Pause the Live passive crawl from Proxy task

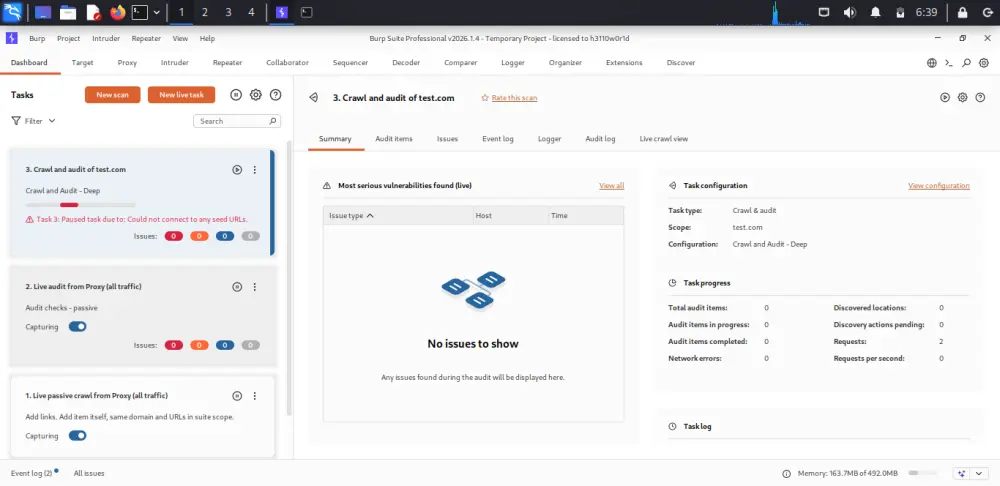click(x=237, y=396)
